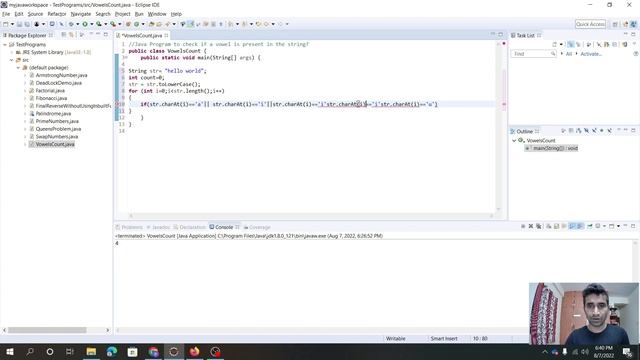Viewport: 640px width, 360px height.
Task: Open the dropdown next to the Run button
Action: click(91, 24)
